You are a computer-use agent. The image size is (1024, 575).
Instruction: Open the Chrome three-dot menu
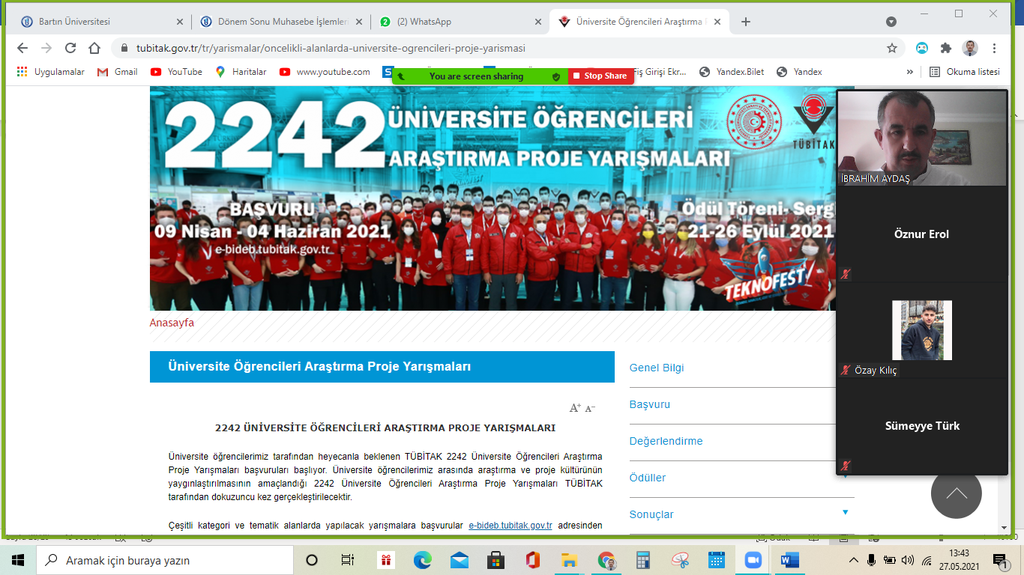click(x=995, y=48)
